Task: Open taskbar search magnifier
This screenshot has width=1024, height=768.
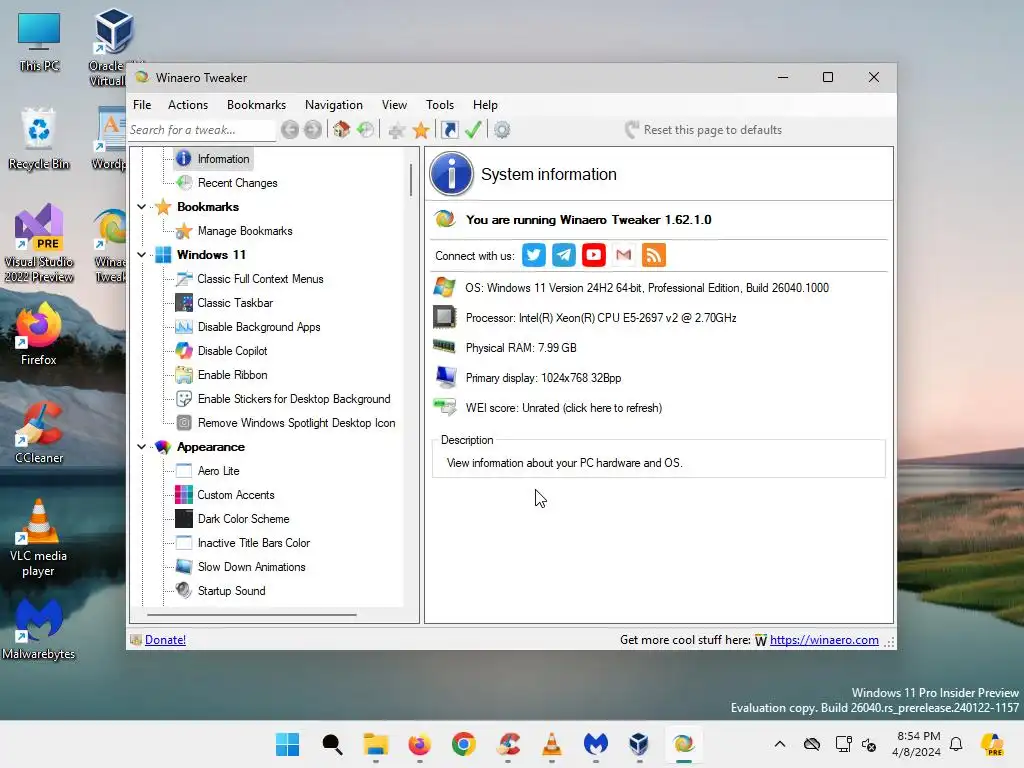Action: click(332, 744)
